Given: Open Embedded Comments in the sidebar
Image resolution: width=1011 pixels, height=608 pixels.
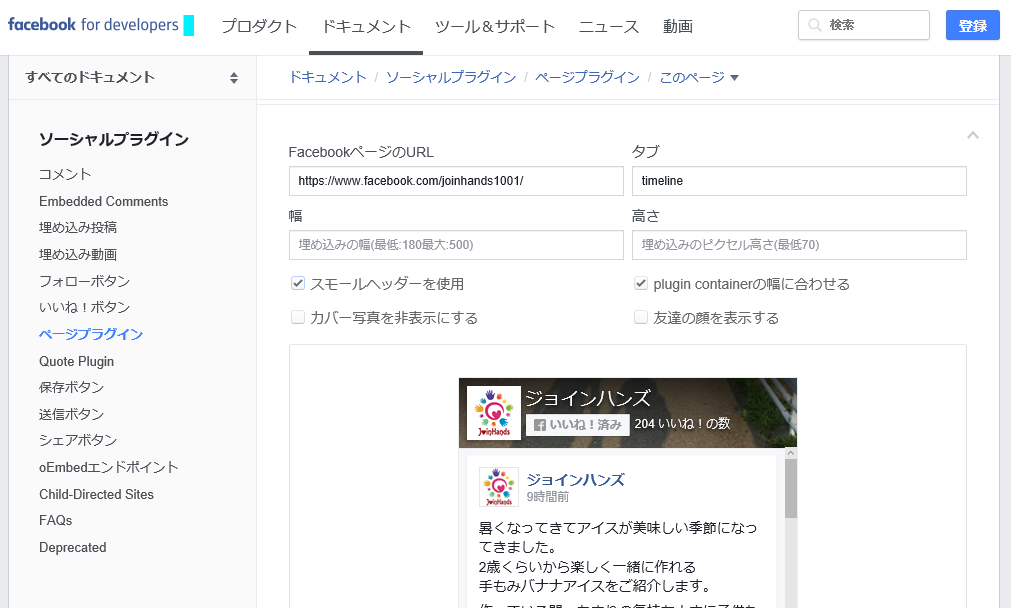Looking at the screenshot, I should 104,201.
